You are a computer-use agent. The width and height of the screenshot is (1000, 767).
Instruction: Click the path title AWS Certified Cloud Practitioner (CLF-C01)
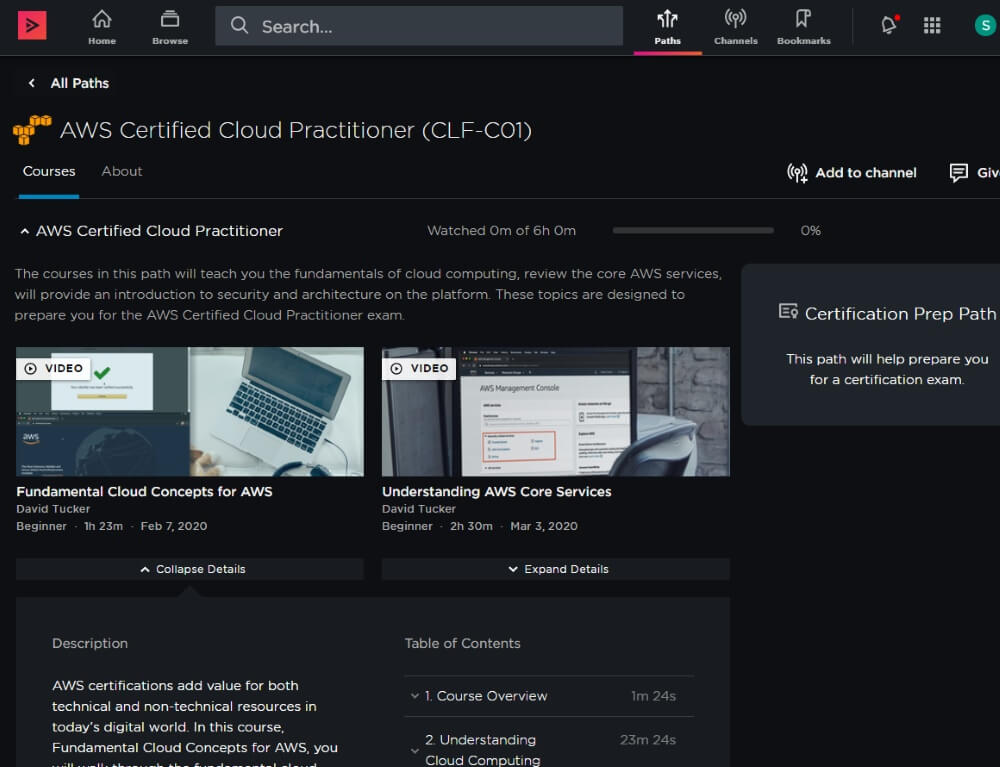[296, 130]
